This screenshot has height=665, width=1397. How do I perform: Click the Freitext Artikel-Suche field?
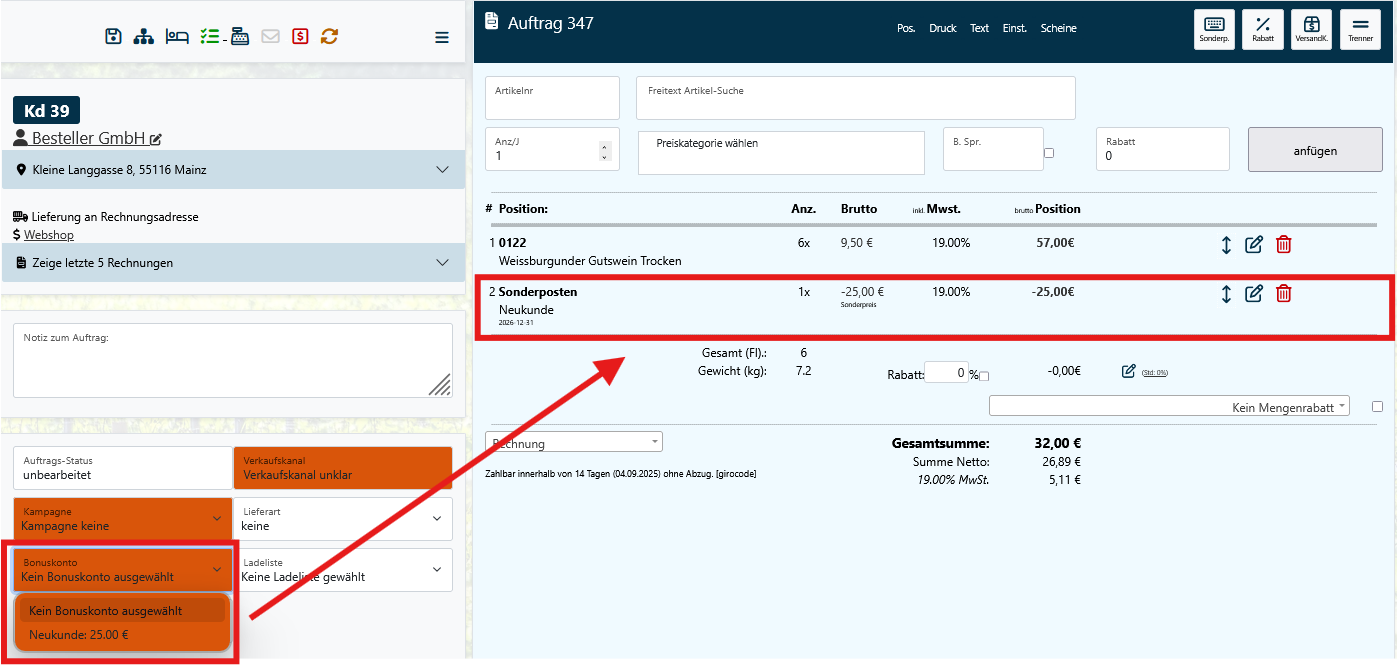point(855,99)
